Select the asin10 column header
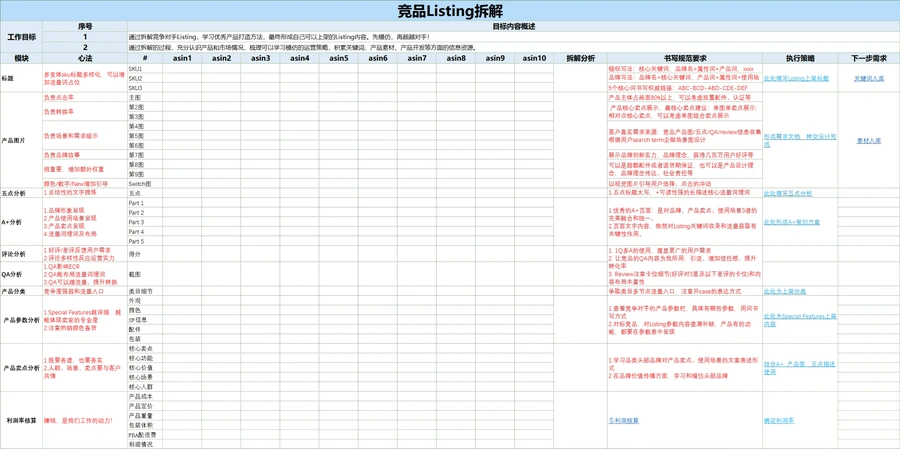Image resolution: width=900 pixels, height=449 pixels. (534, 58)
